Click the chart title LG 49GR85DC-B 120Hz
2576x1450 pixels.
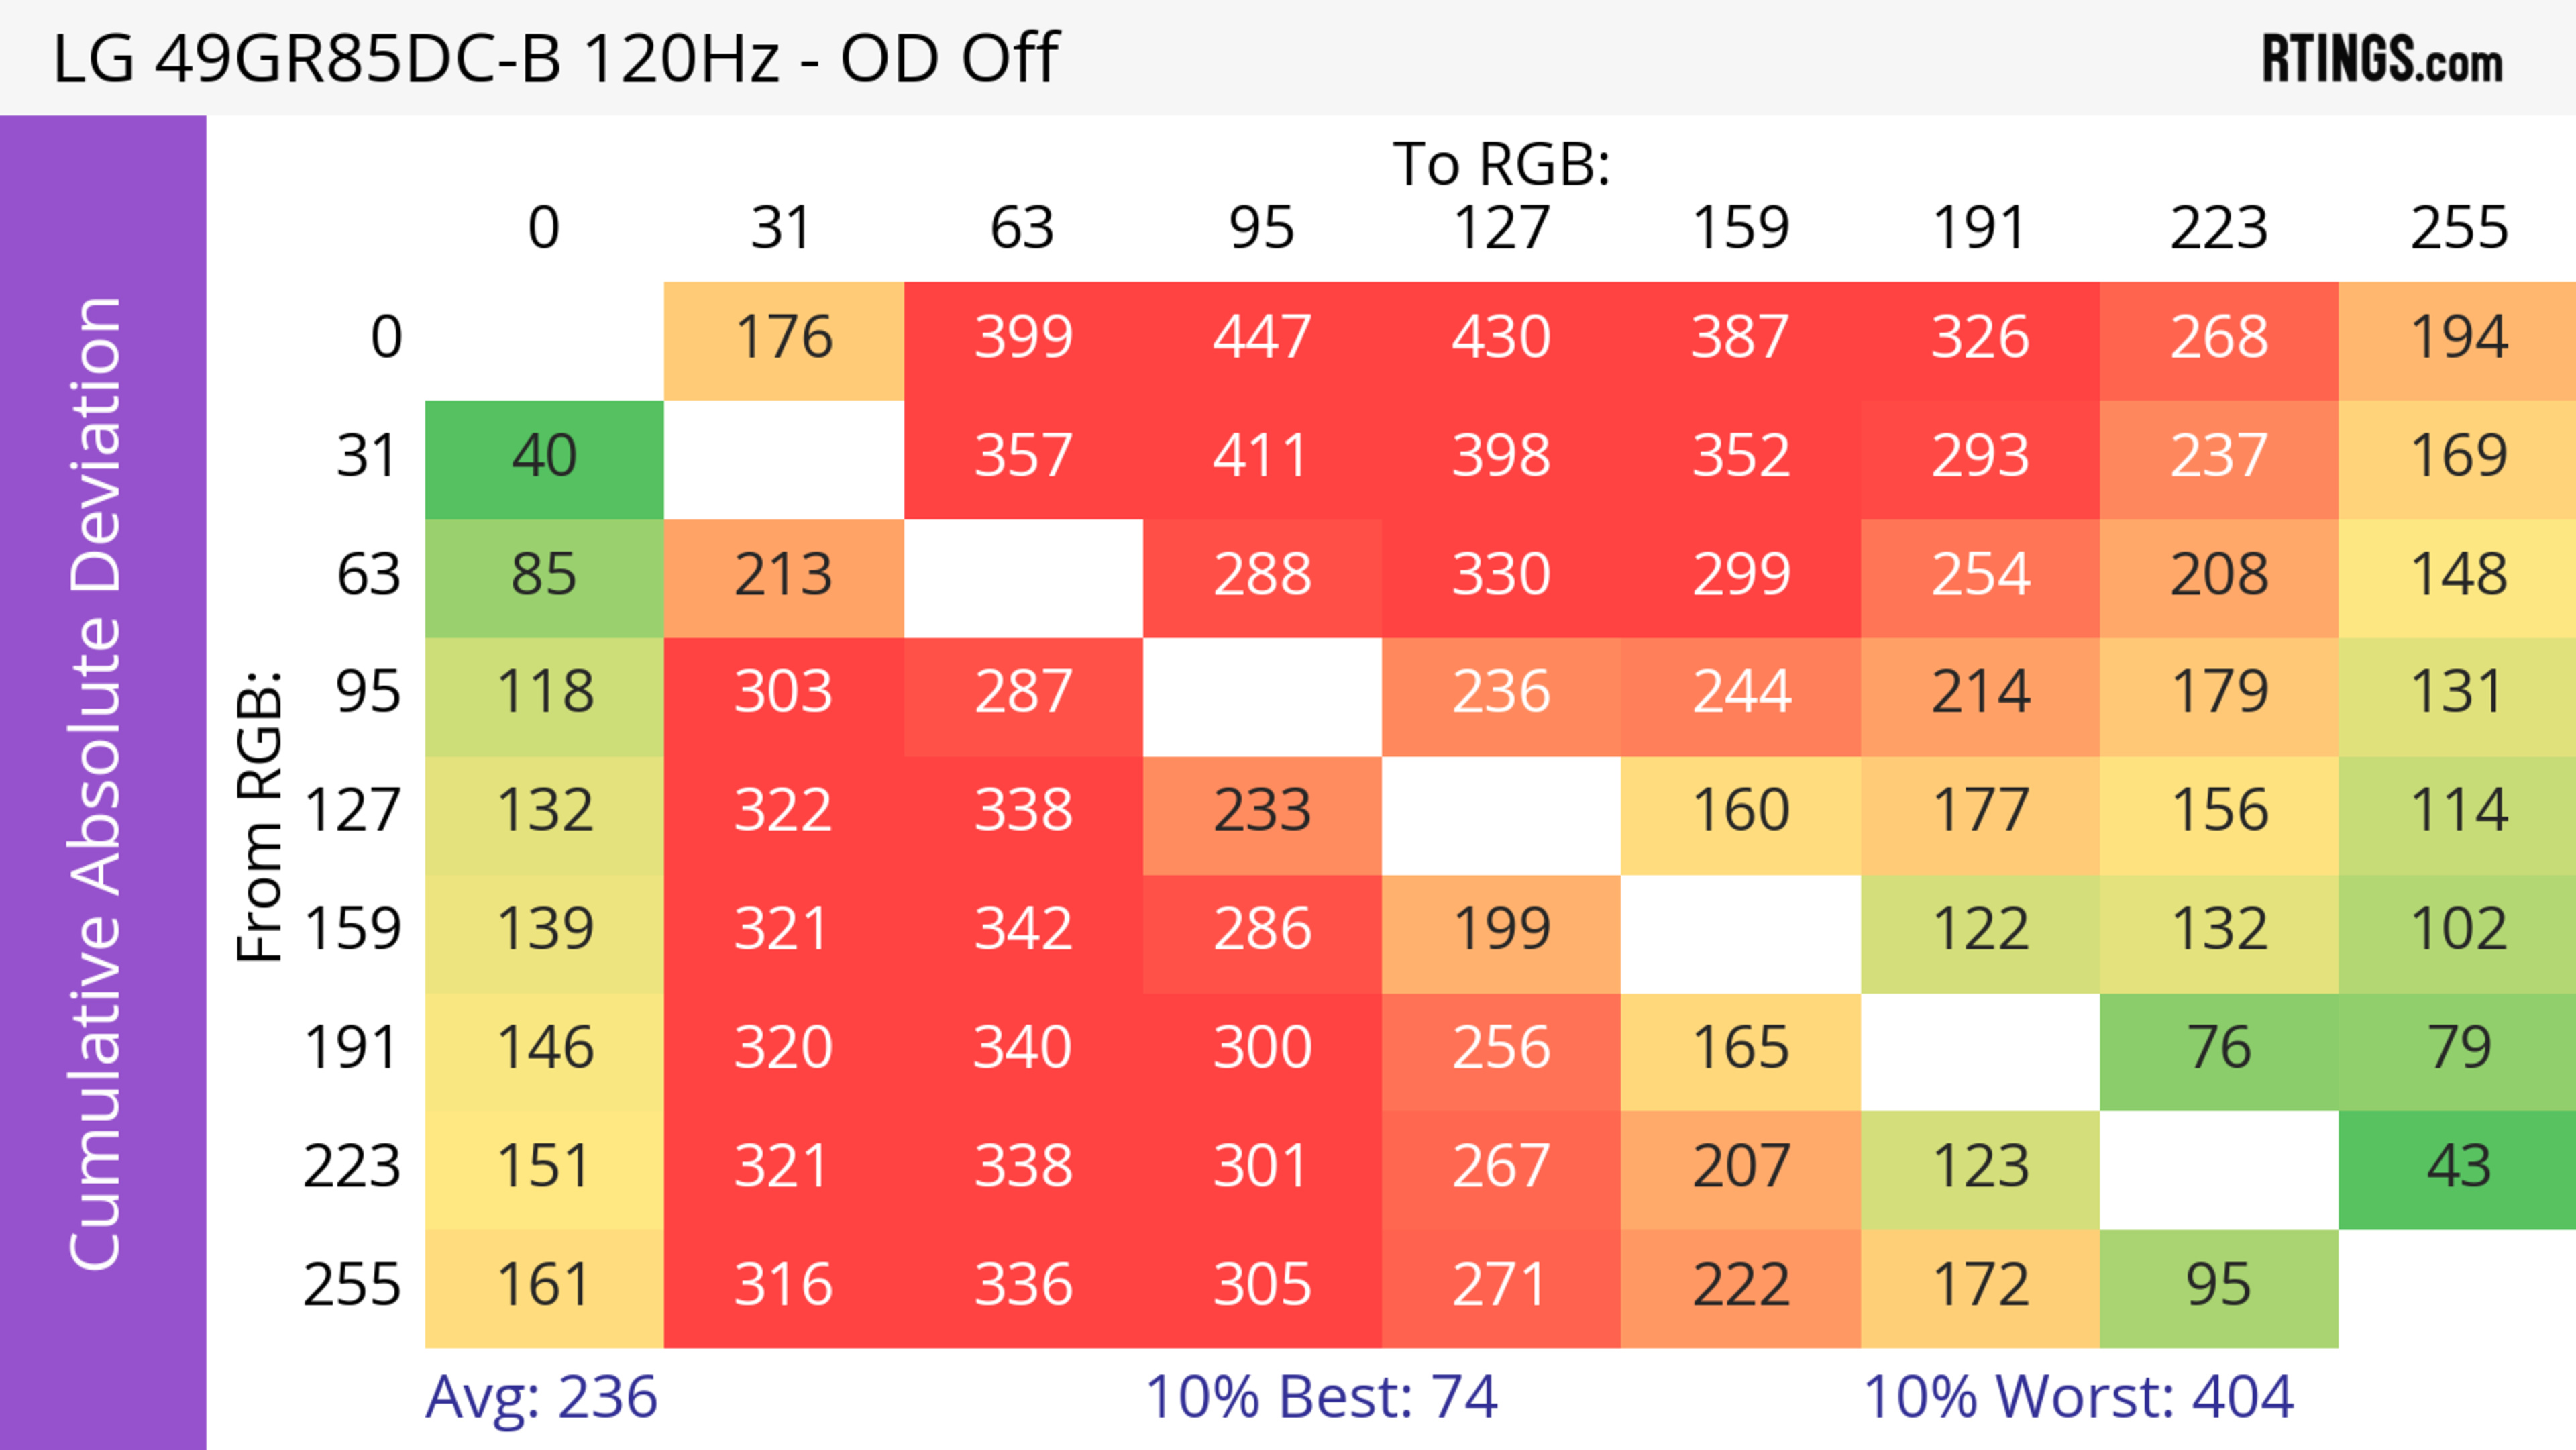(x=555, y=58)
